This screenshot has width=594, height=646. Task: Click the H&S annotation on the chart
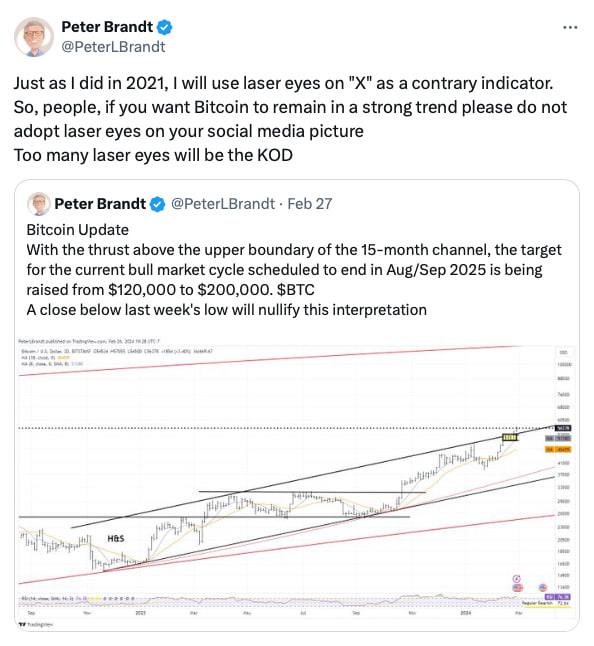click(116, 538)
